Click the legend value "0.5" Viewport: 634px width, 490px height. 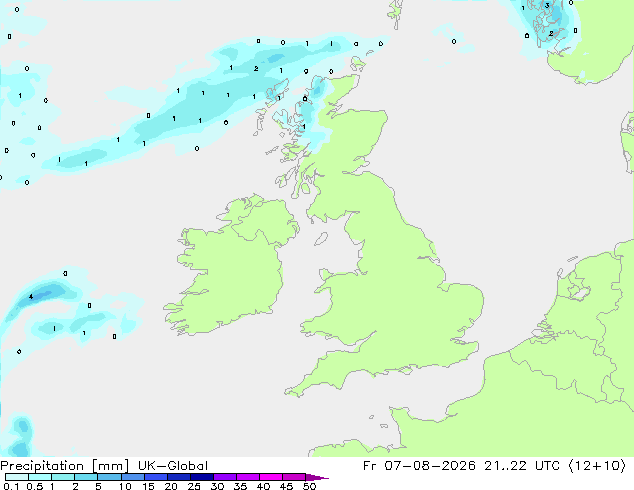click(x=34, y=486)
